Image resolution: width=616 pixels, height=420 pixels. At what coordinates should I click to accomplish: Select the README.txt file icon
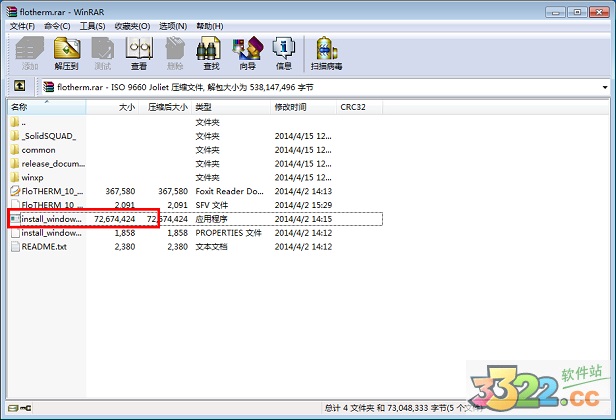tap(15, 246)
